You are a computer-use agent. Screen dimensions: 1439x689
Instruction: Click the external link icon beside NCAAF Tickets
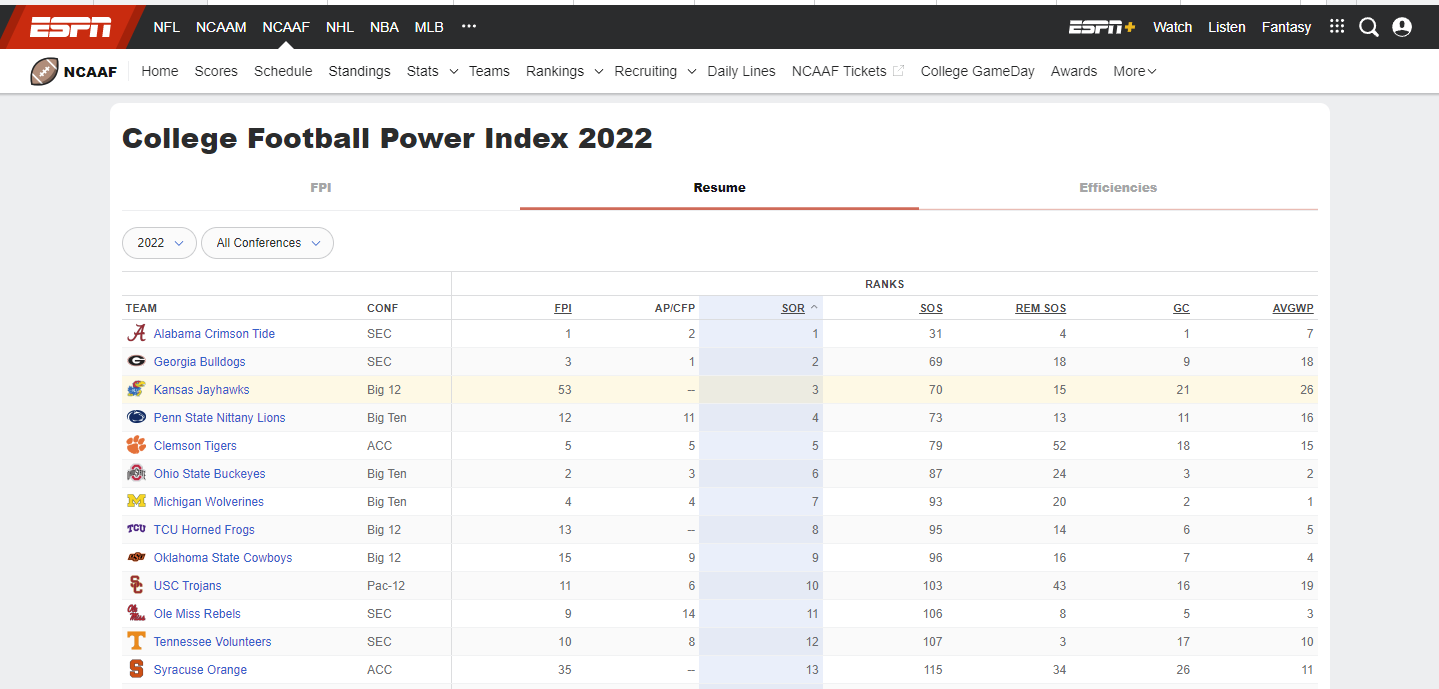[898, 71]
